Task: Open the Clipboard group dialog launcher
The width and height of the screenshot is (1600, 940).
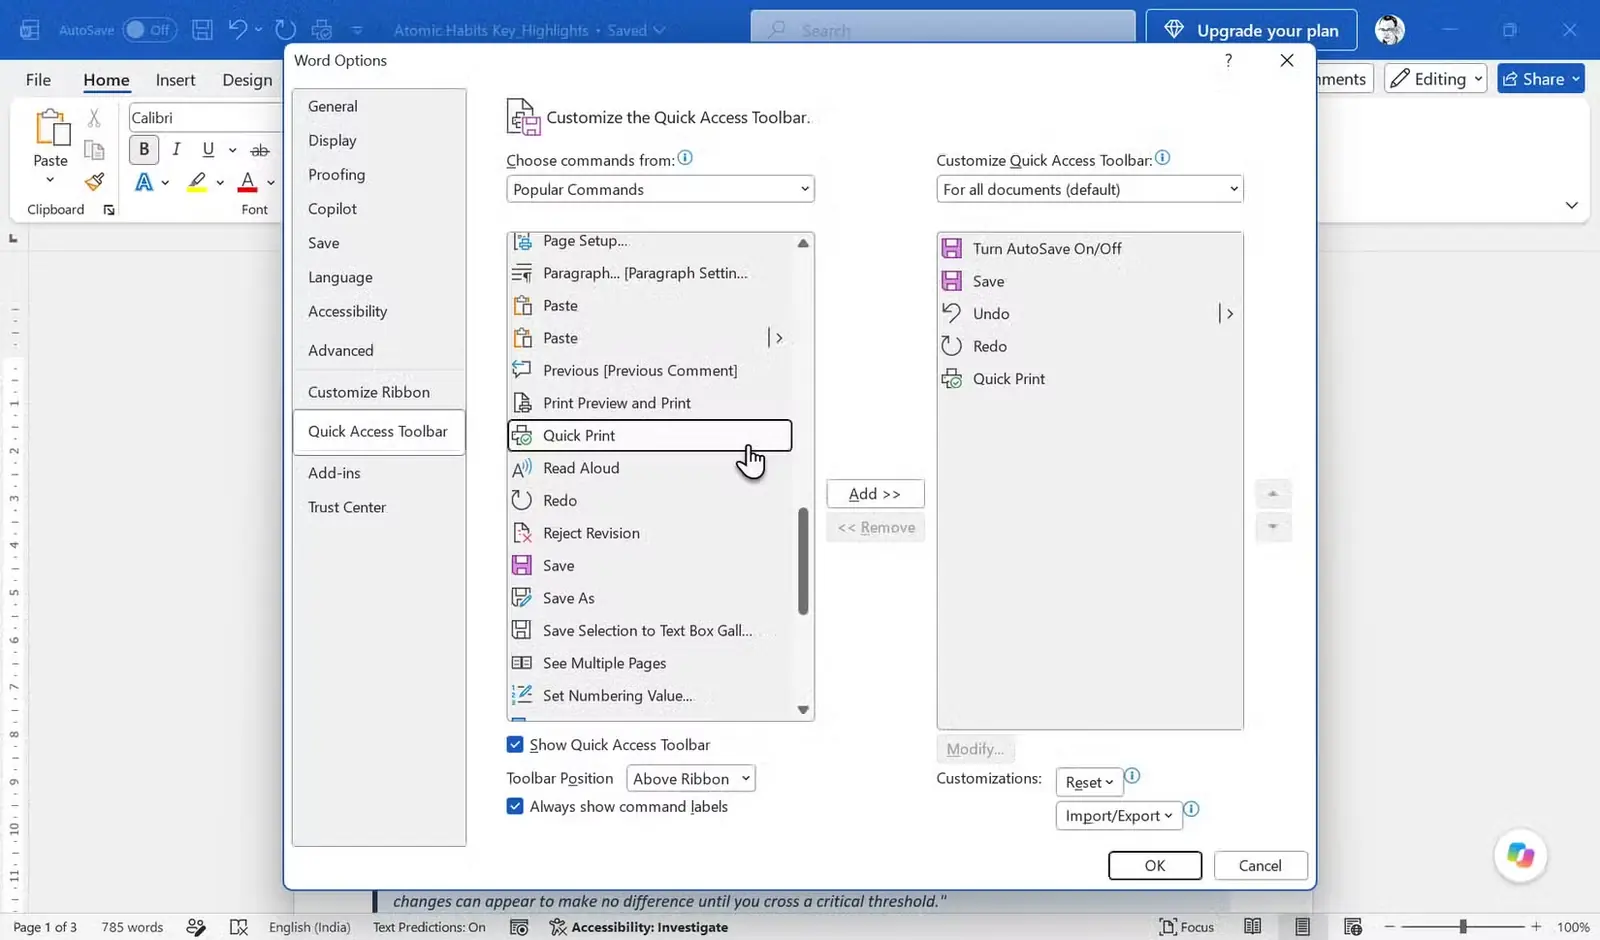Action: click(x=109, y=210)
